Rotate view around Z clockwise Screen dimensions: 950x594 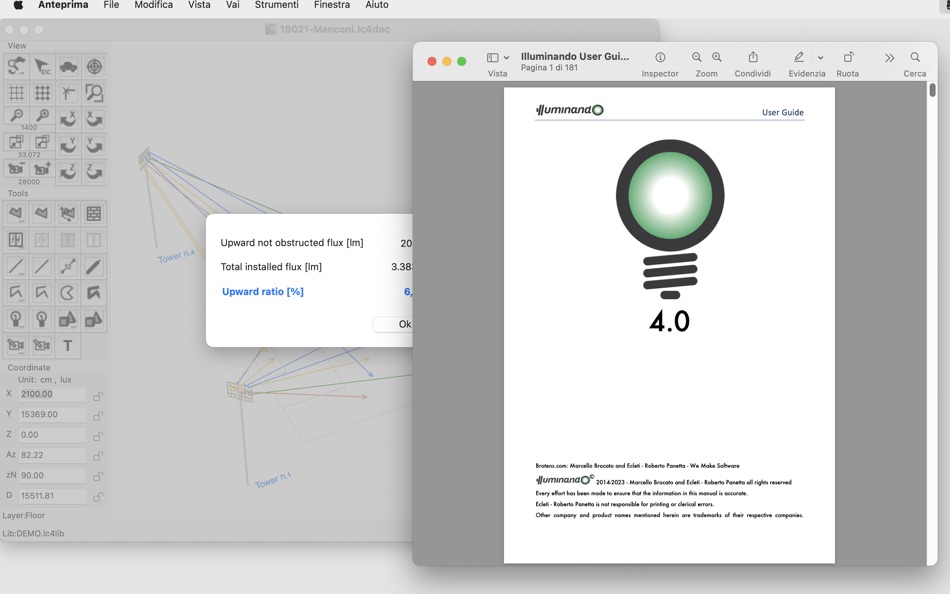(94, 171)
